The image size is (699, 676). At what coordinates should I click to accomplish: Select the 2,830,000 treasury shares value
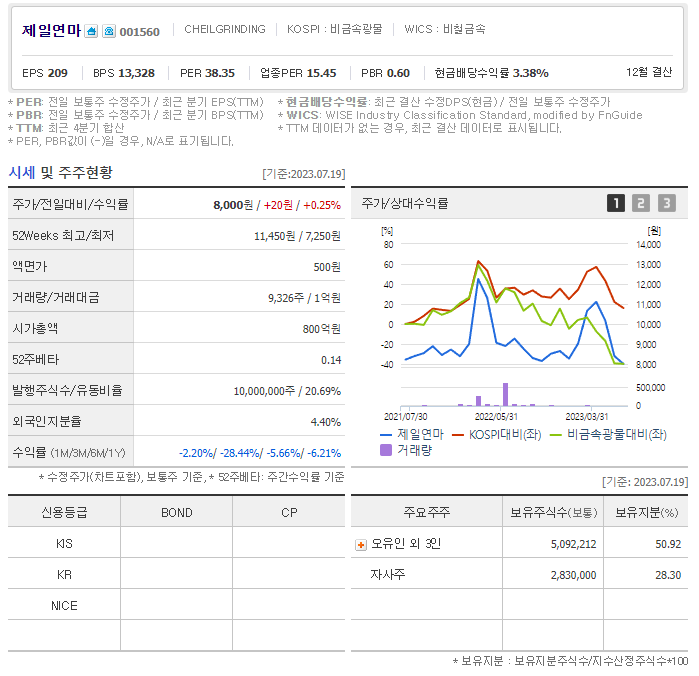point(573,575)
